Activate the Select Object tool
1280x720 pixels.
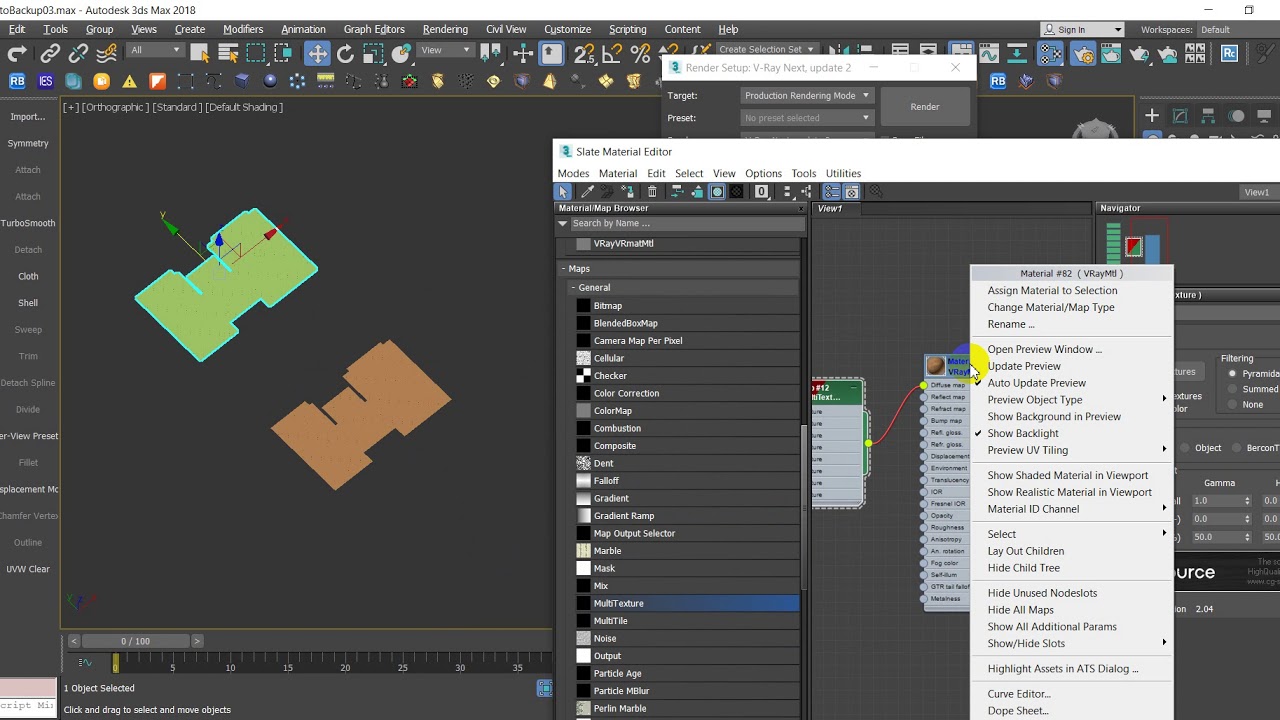pyautogui.click(x=200, y=54)
